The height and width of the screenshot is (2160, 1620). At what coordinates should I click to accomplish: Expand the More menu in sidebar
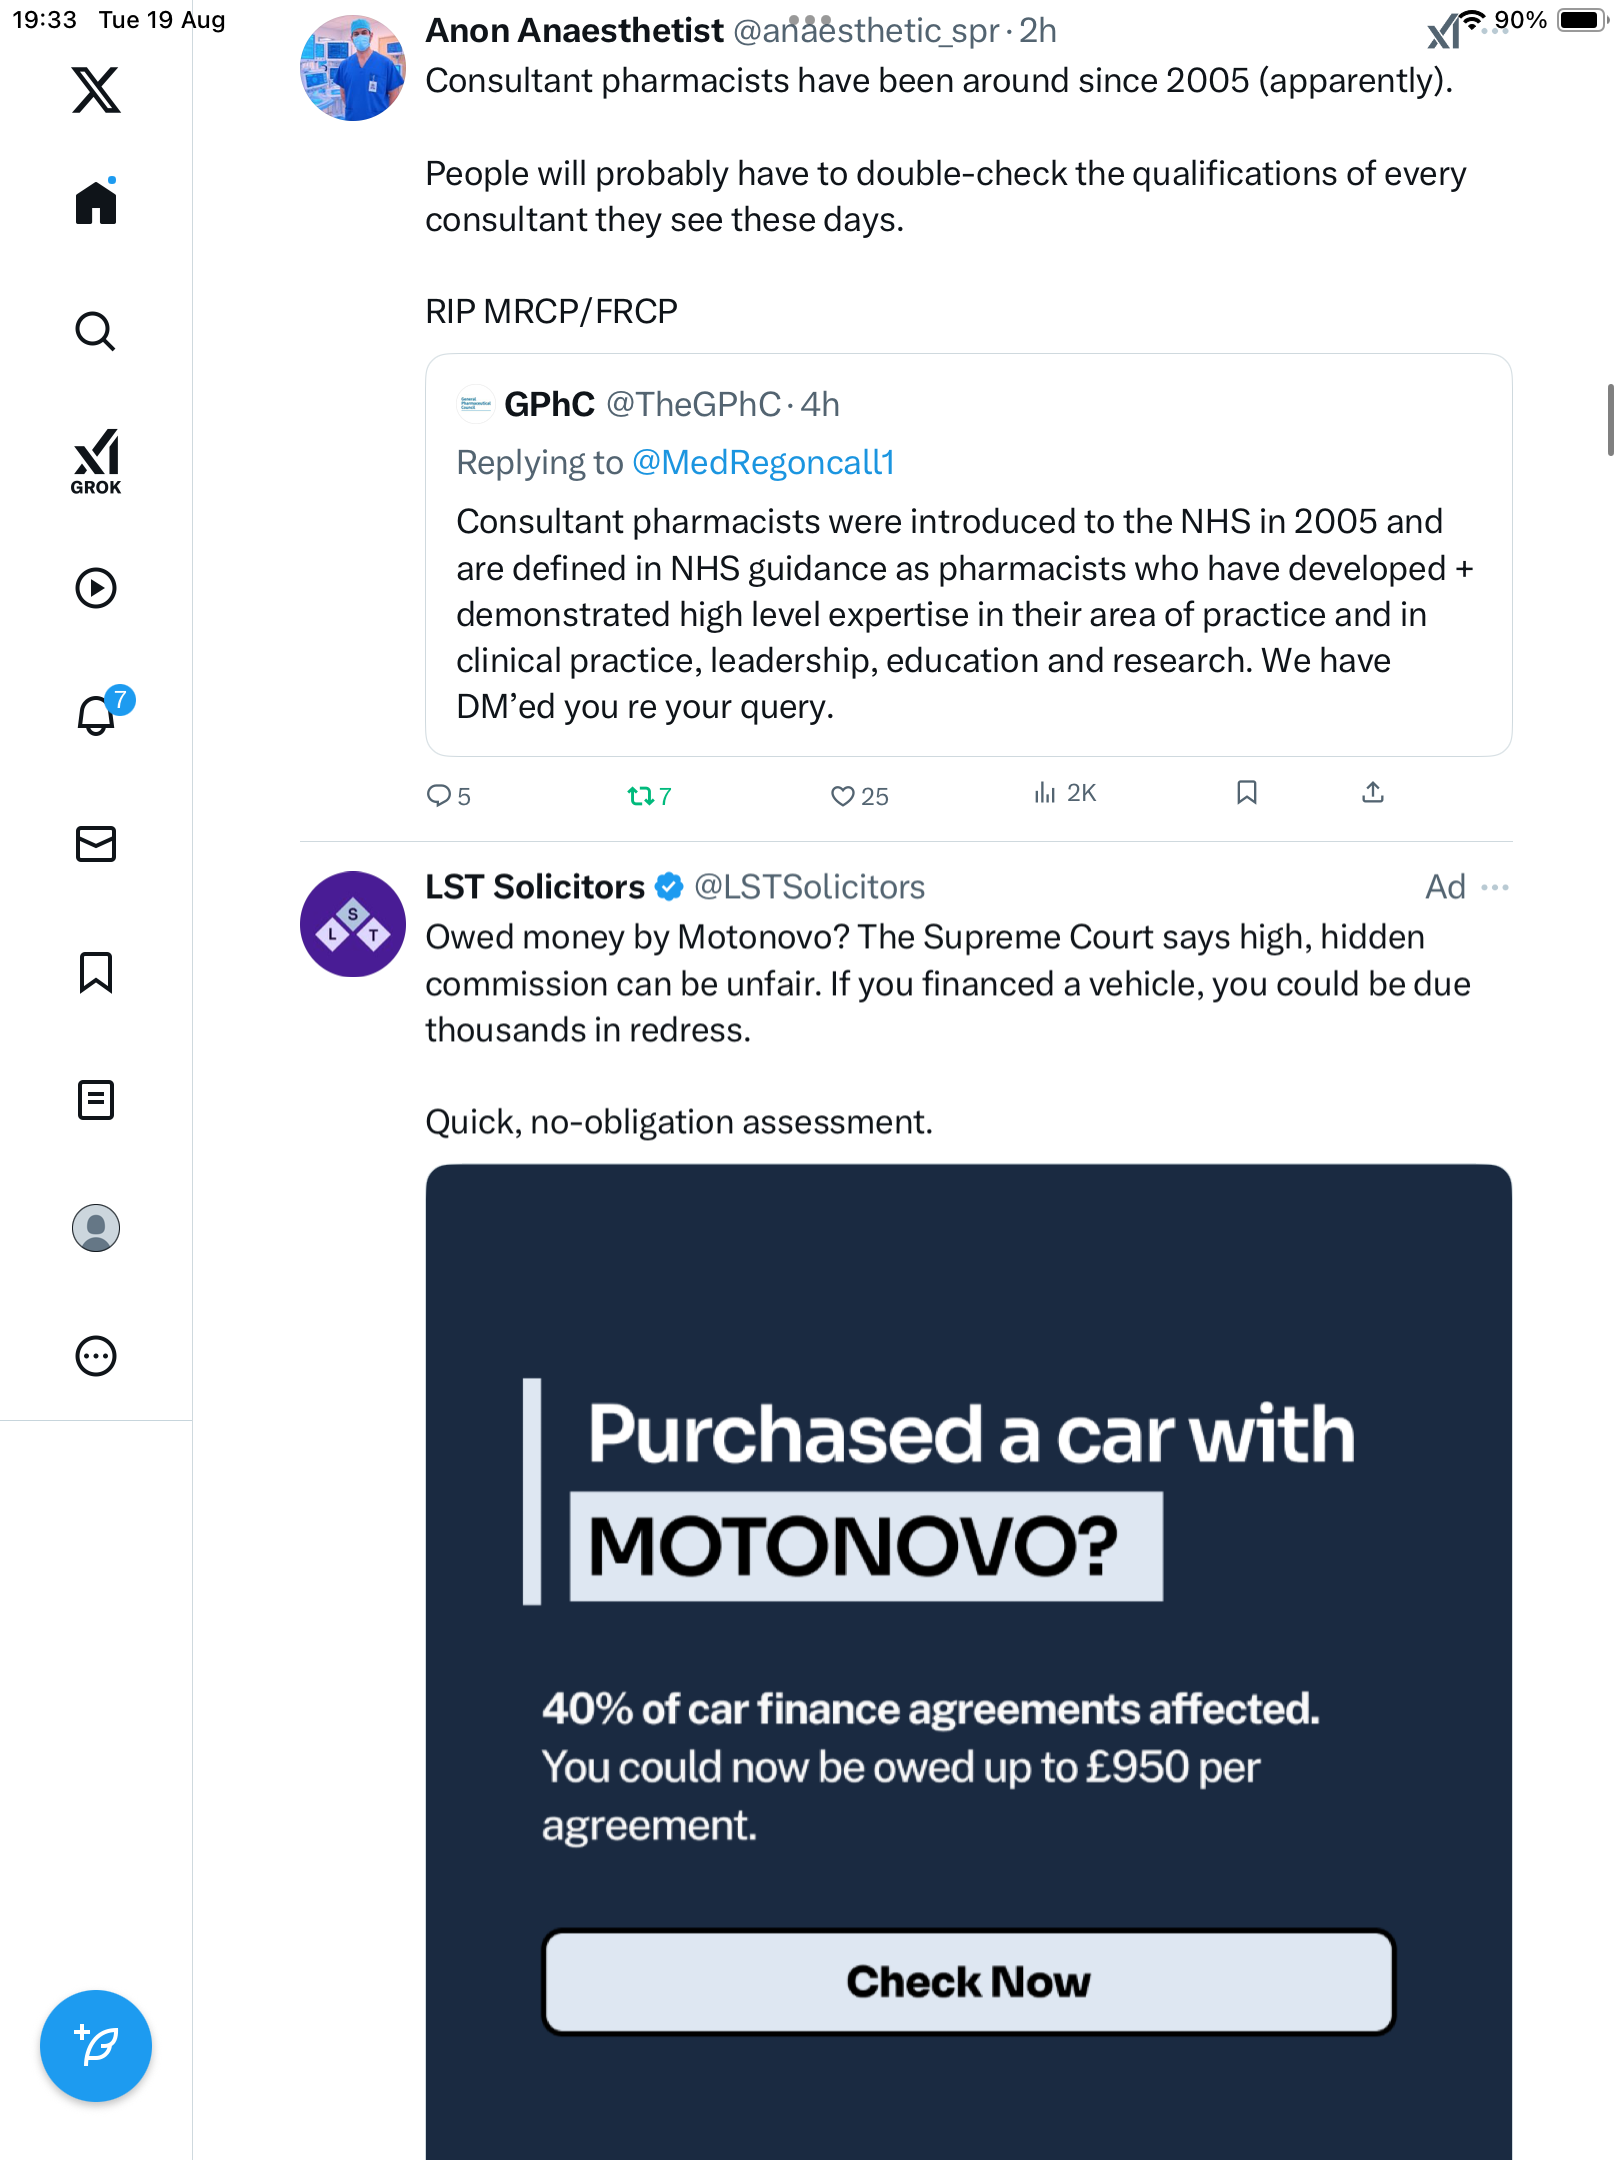[x=96, y=1356]
